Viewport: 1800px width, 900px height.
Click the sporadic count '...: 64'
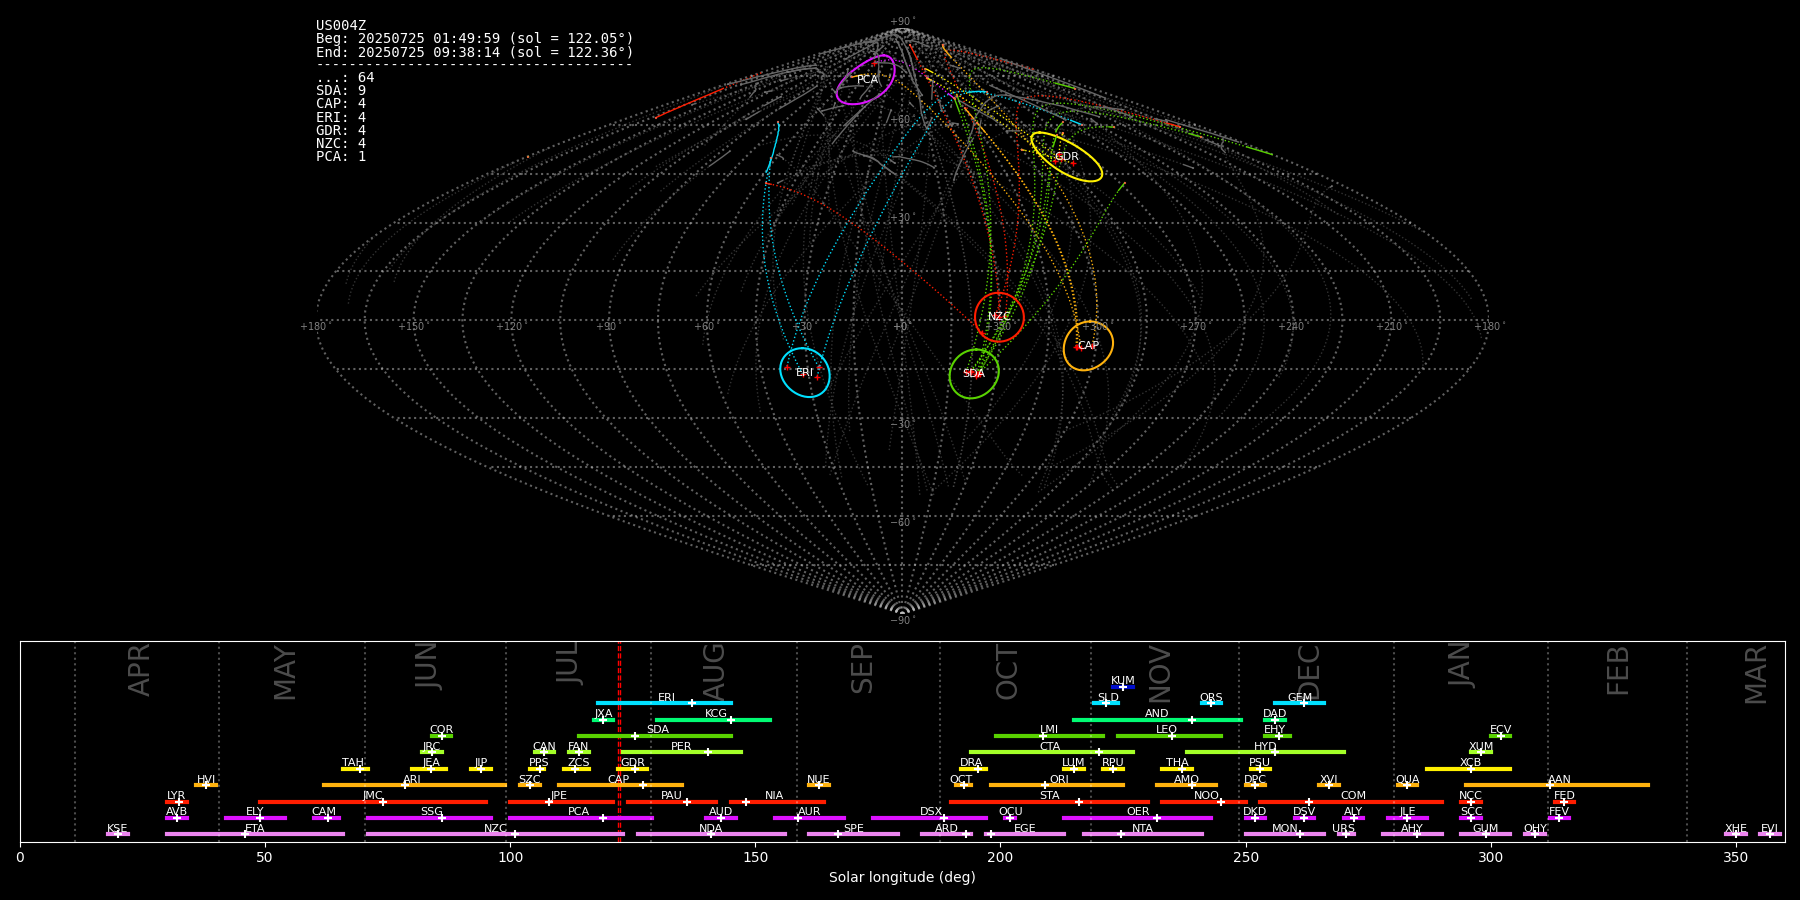(345, 78)
